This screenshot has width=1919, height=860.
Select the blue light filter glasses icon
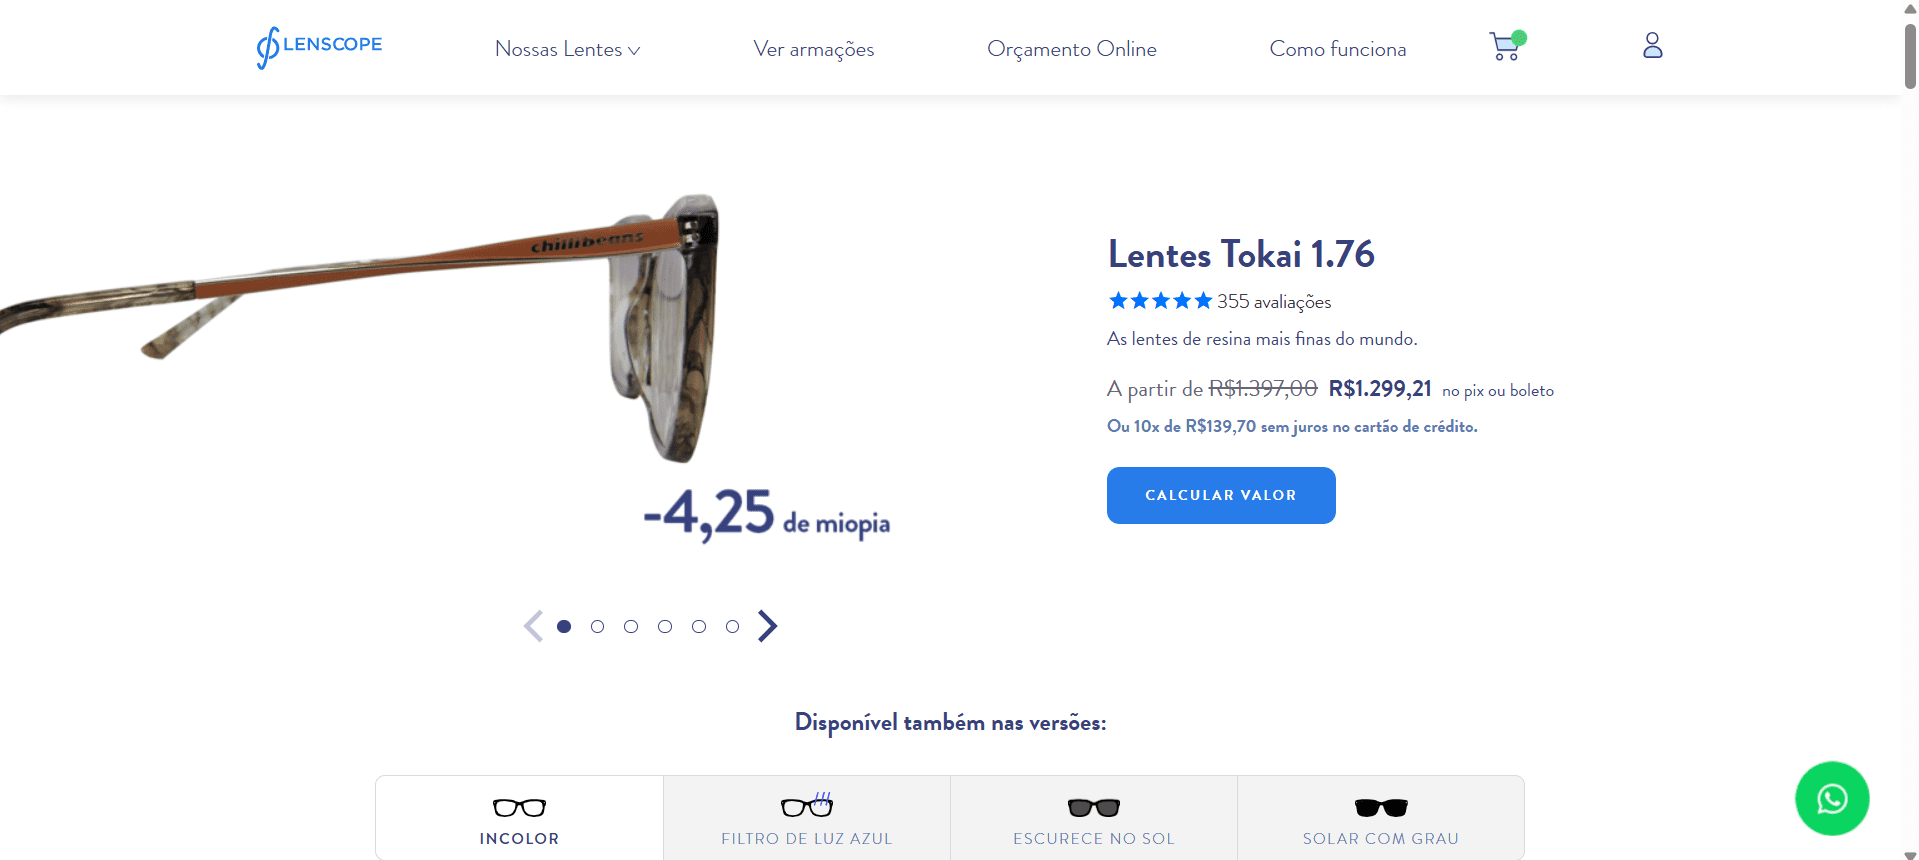[807, 804]
